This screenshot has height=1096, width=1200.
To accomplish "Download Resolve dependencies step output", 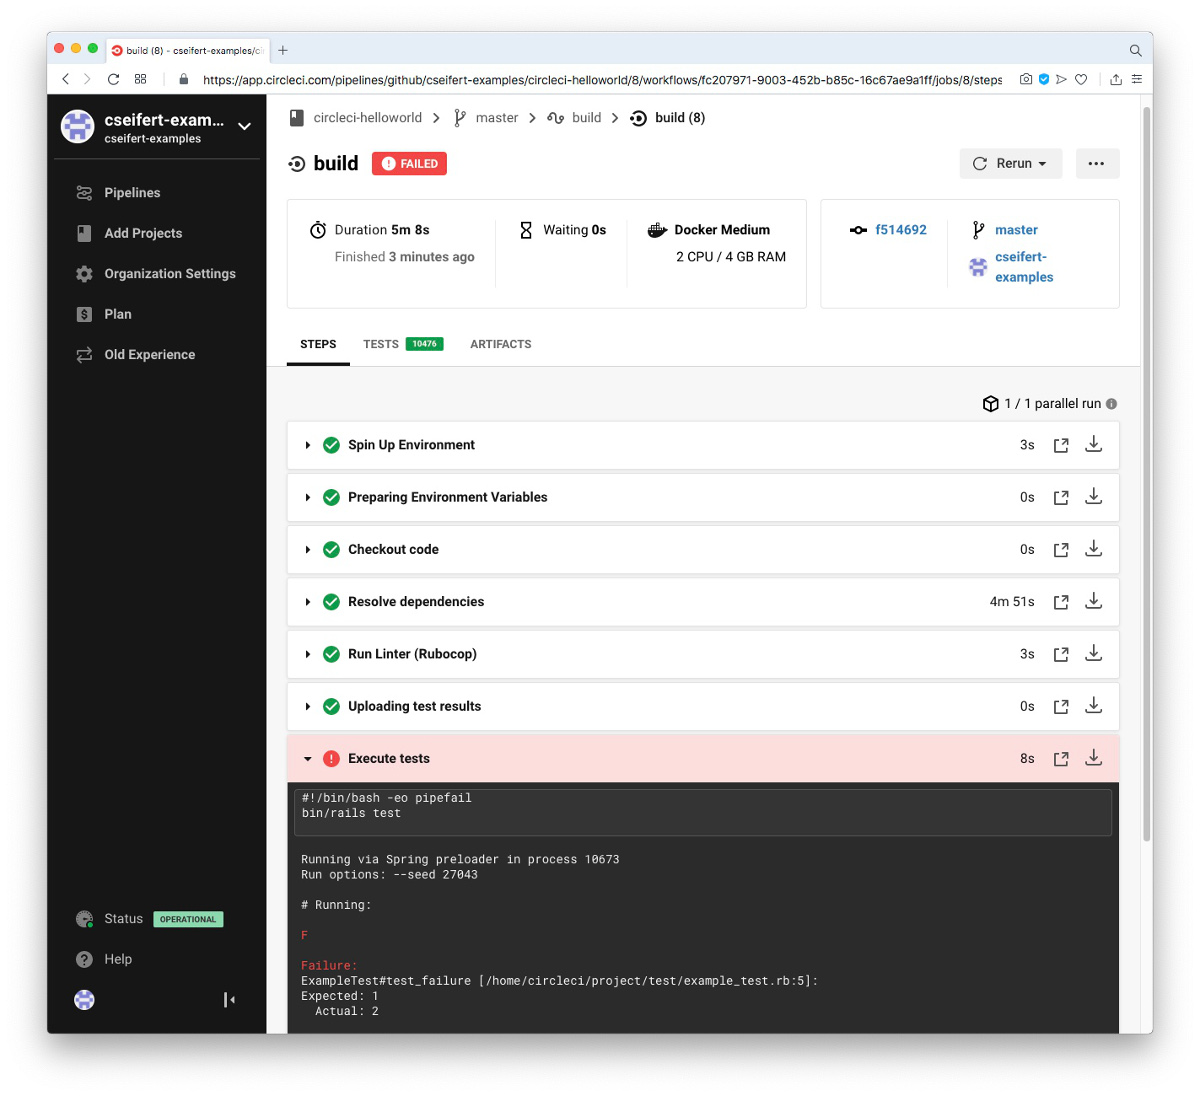I will [x=1094, y=600].
